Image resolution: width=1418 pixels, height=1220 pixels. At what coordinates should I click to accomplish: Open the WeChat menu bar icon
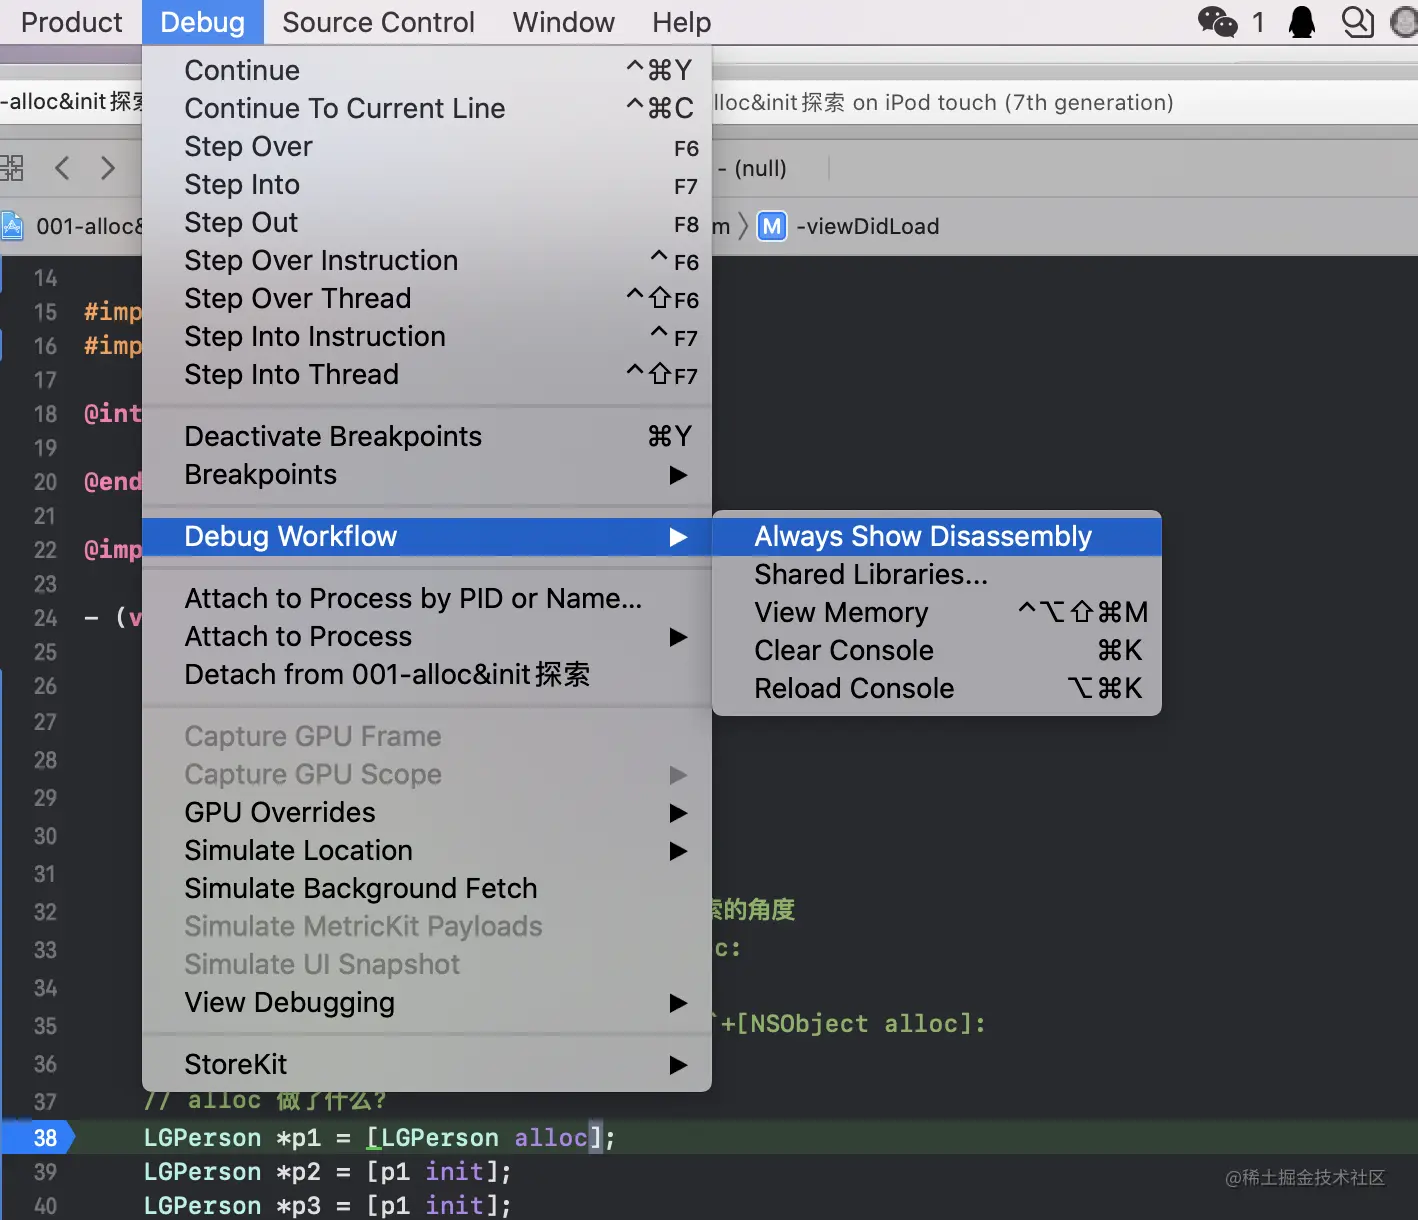coord(1217,21)
